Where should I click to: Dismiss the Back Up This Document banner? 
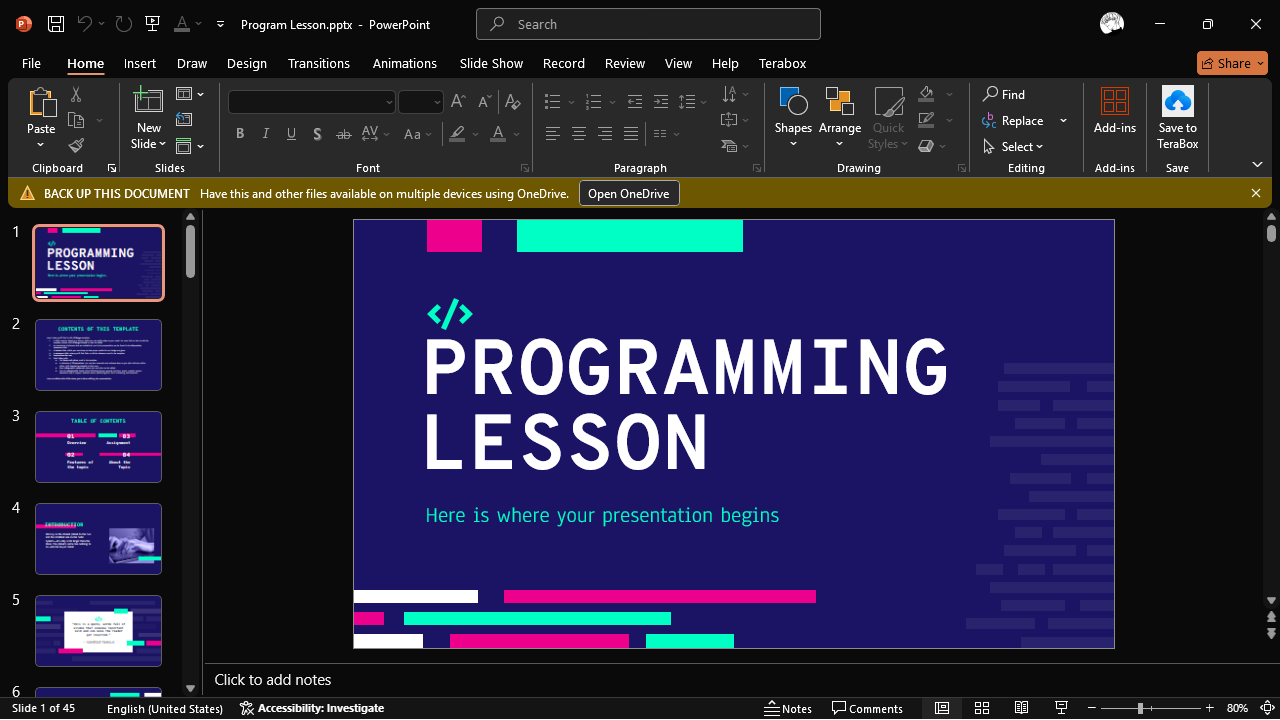click(1256, 193)
